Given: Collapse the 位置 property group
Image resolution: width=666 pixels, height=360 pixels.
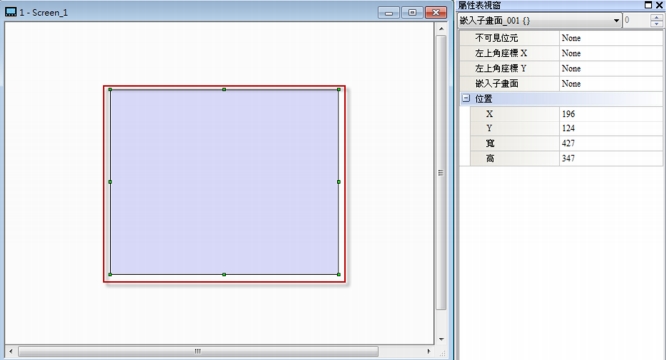Looking at the screenshot, I should pos(466,98).
